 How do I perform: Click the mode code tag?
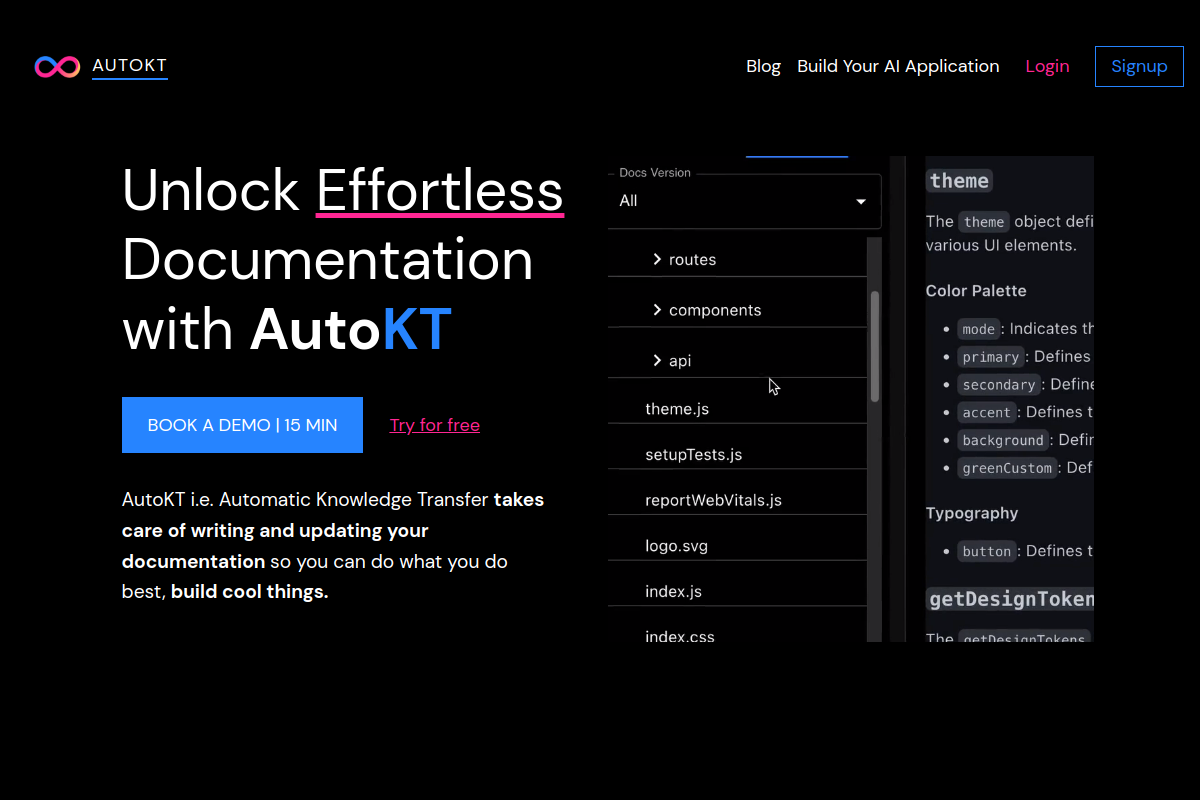[x=978, y=329]
